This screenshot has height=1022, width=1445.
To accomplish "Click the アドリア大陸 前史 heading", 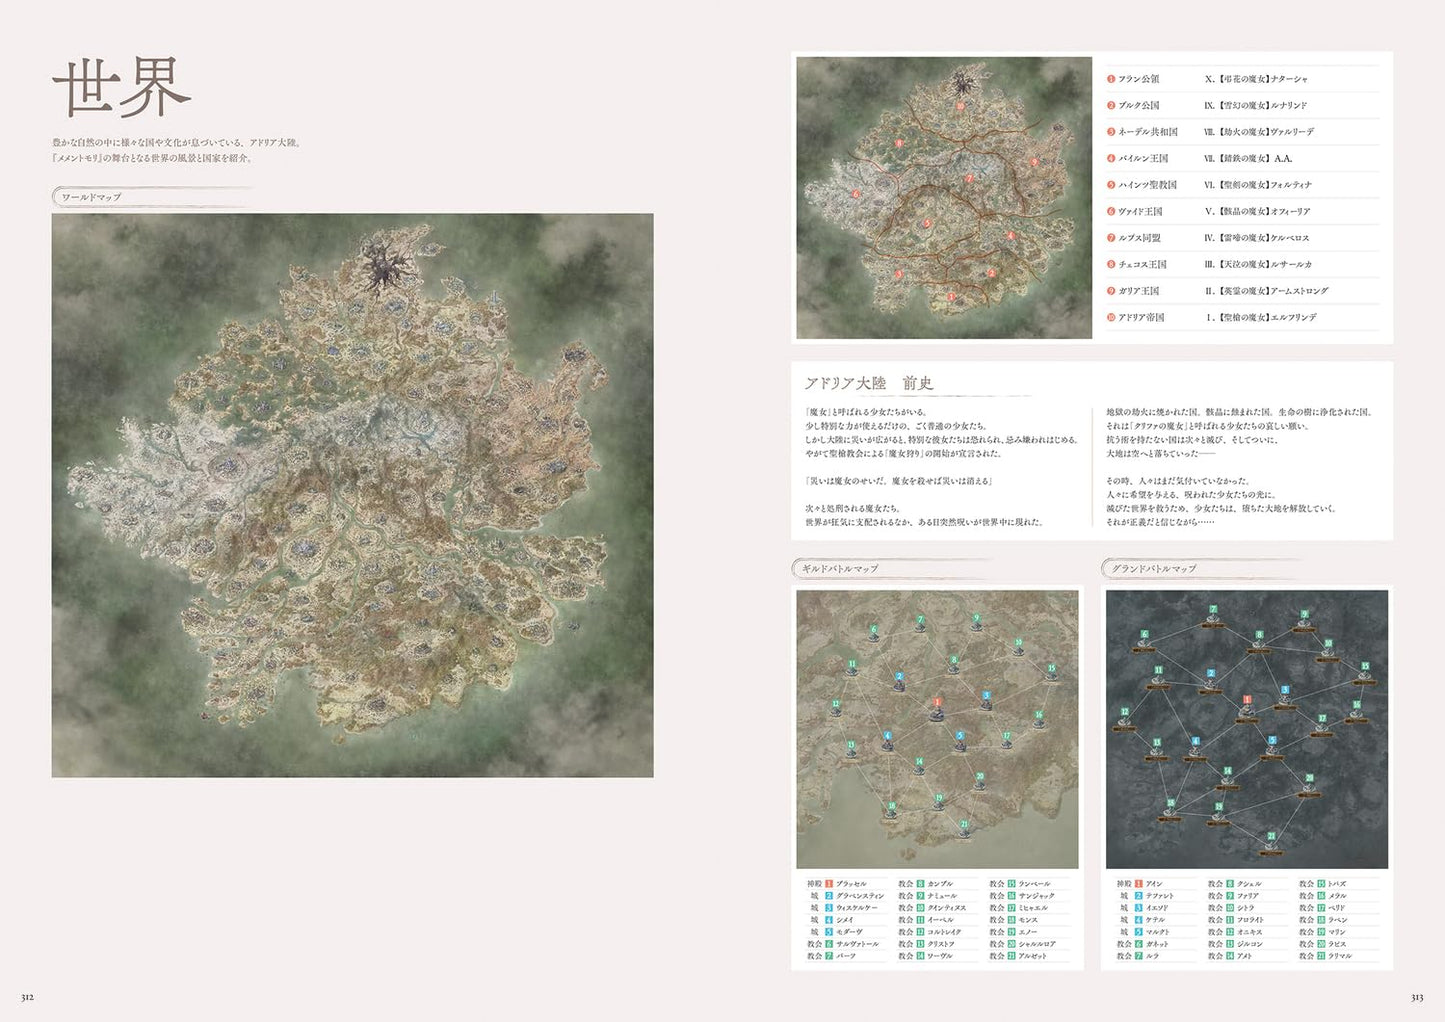I will click(x=868, y=383).
